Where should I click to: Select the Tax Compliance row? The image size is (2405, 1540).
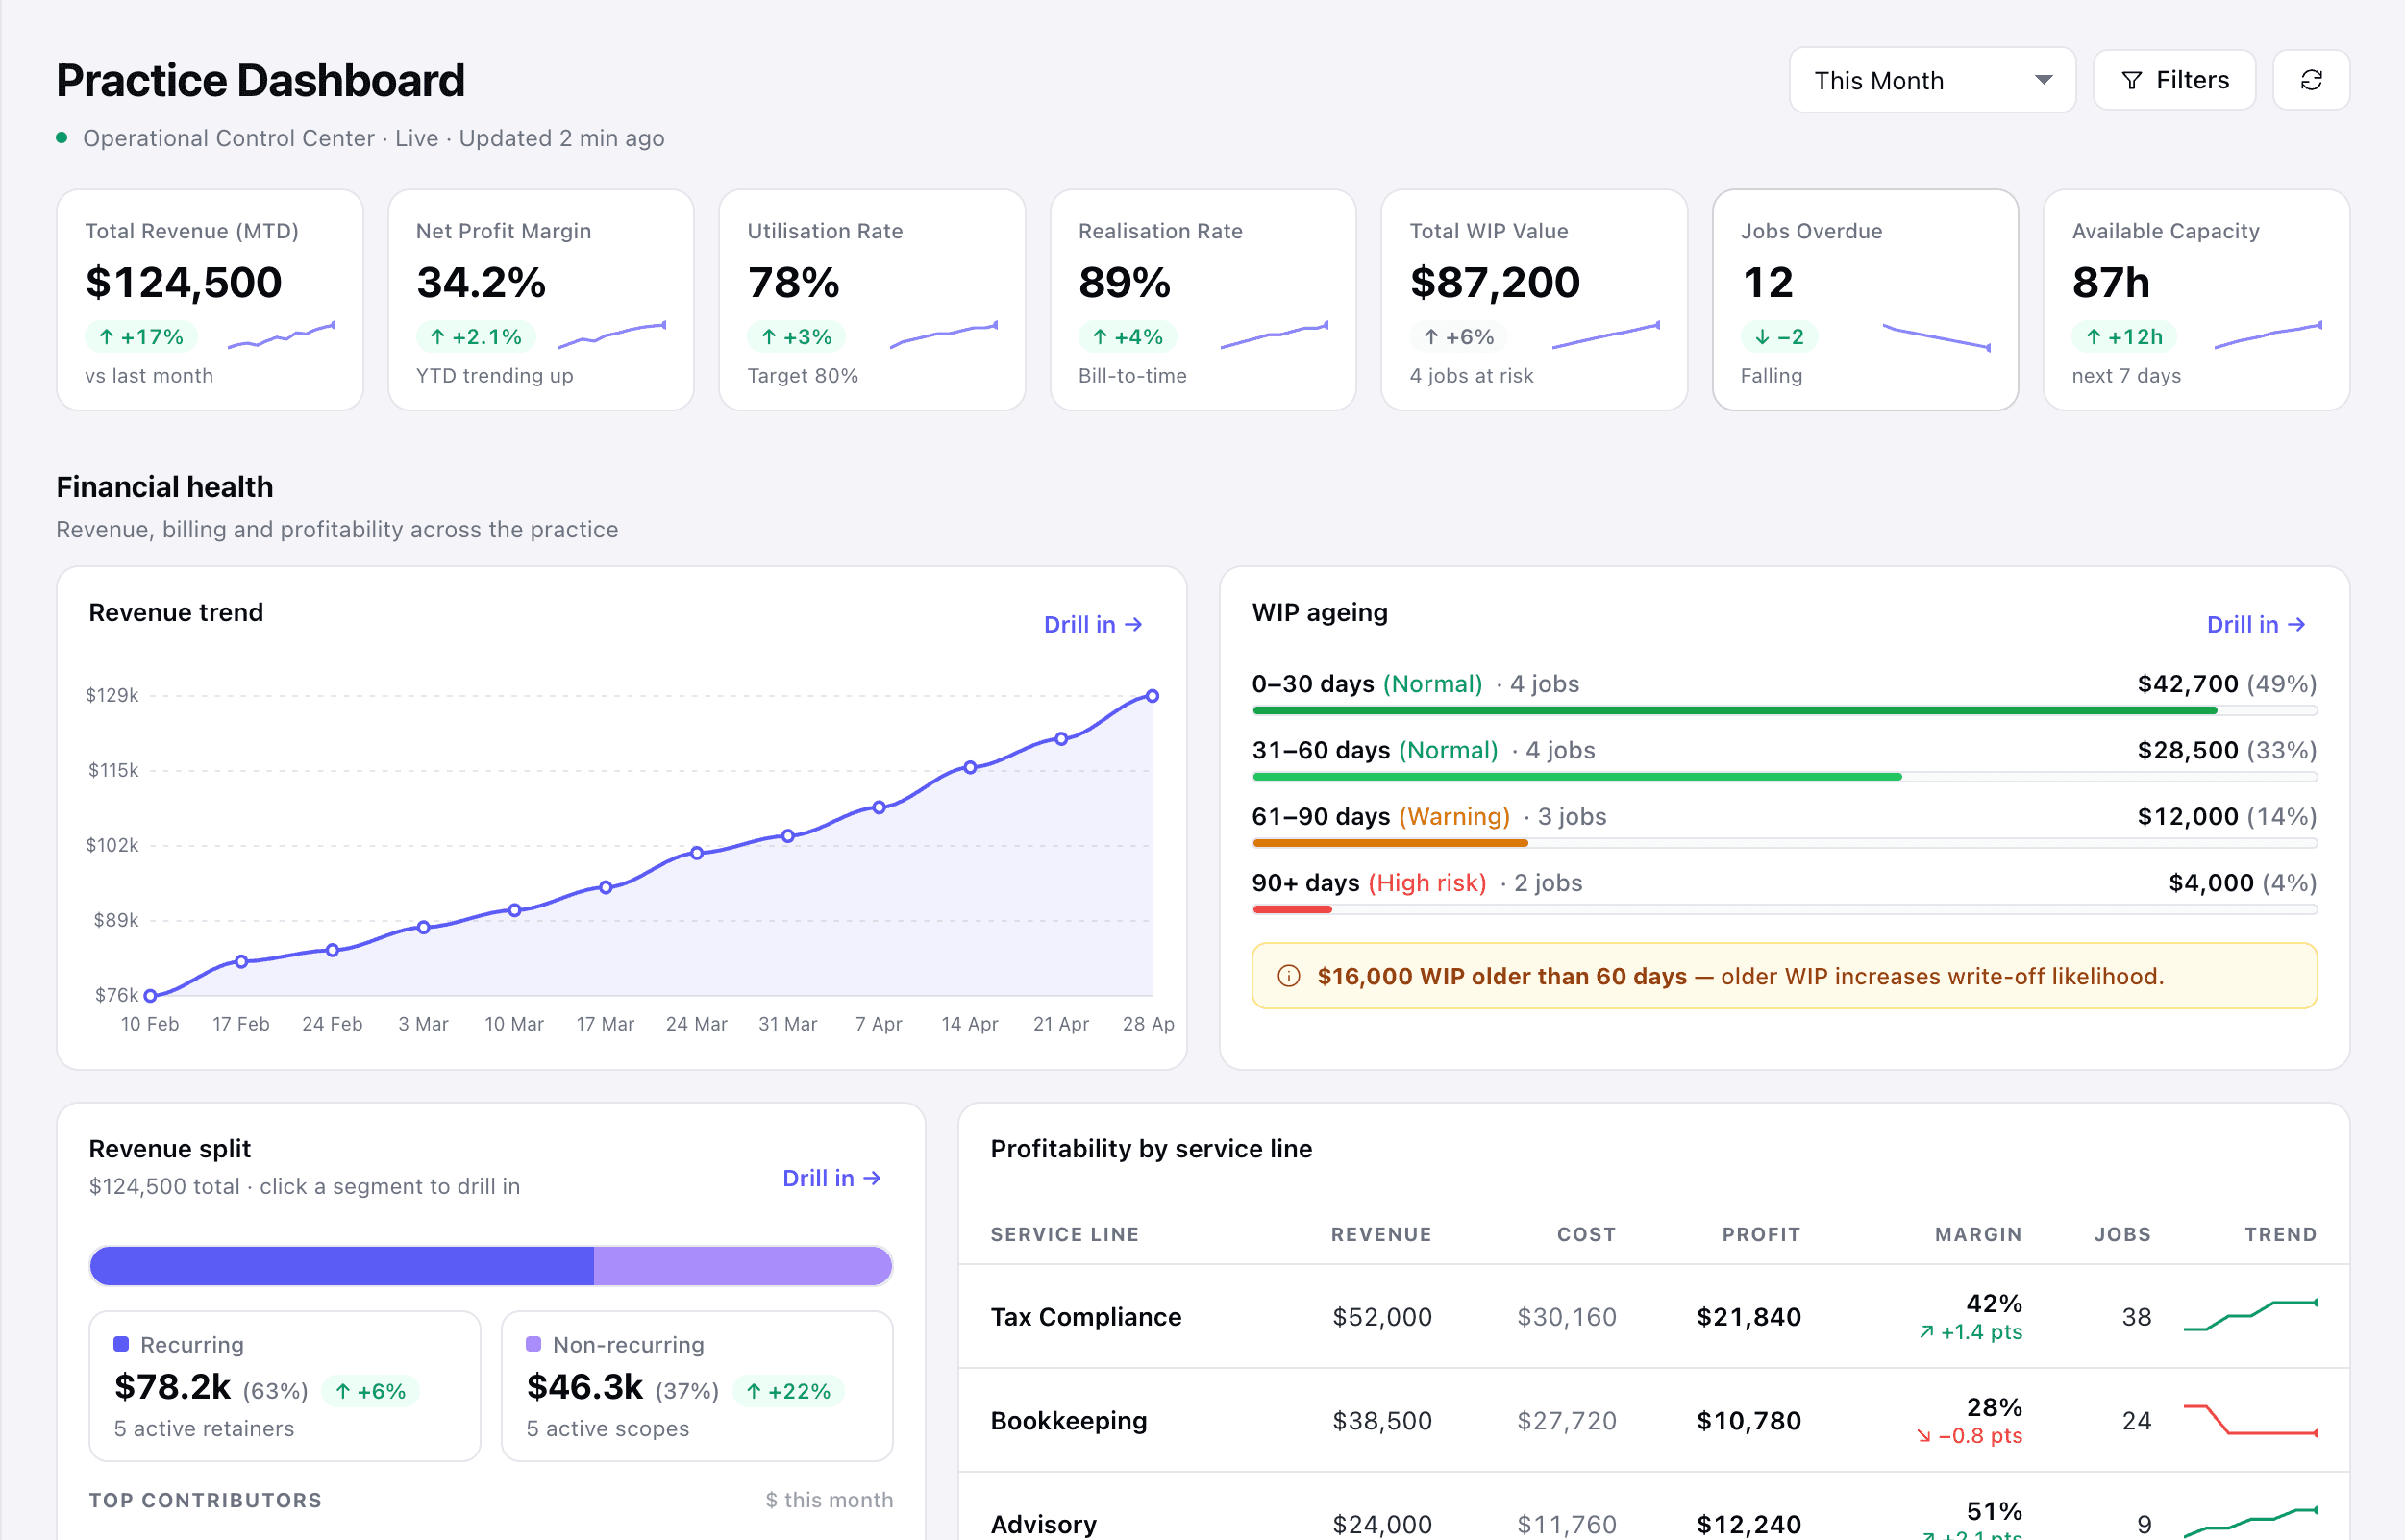tap(1654, 1317)
